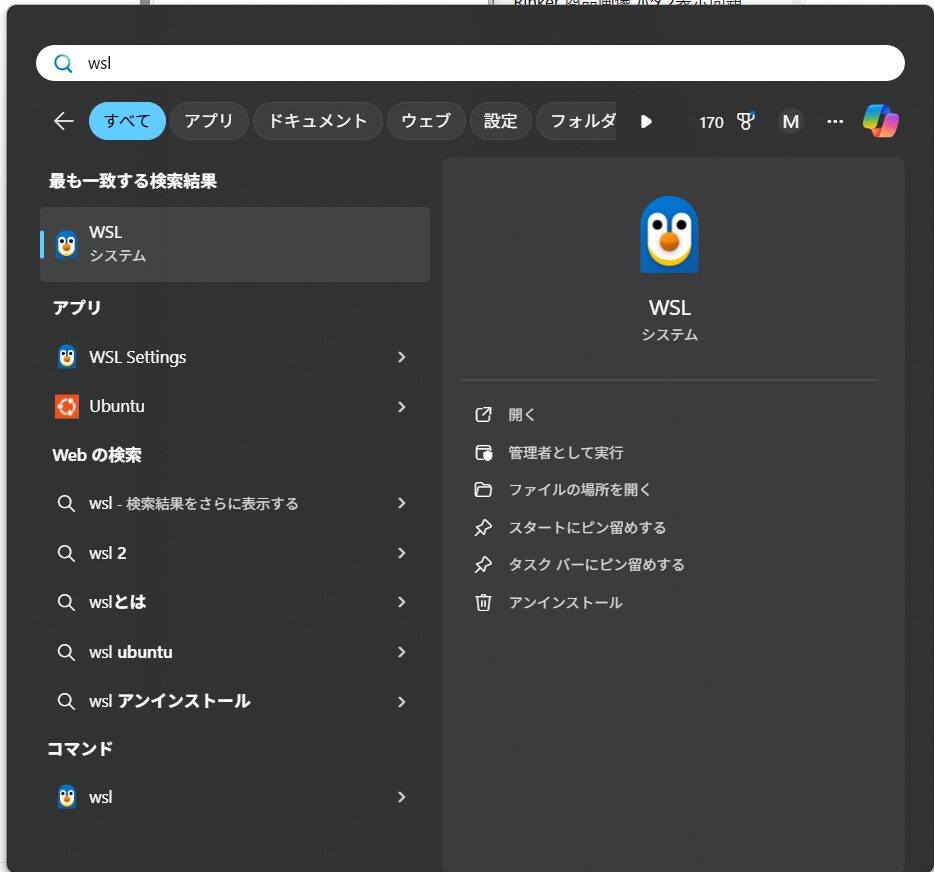Expand the wsl command result chevron
This screenshot has height=872, width=934.
coord(401,797)
